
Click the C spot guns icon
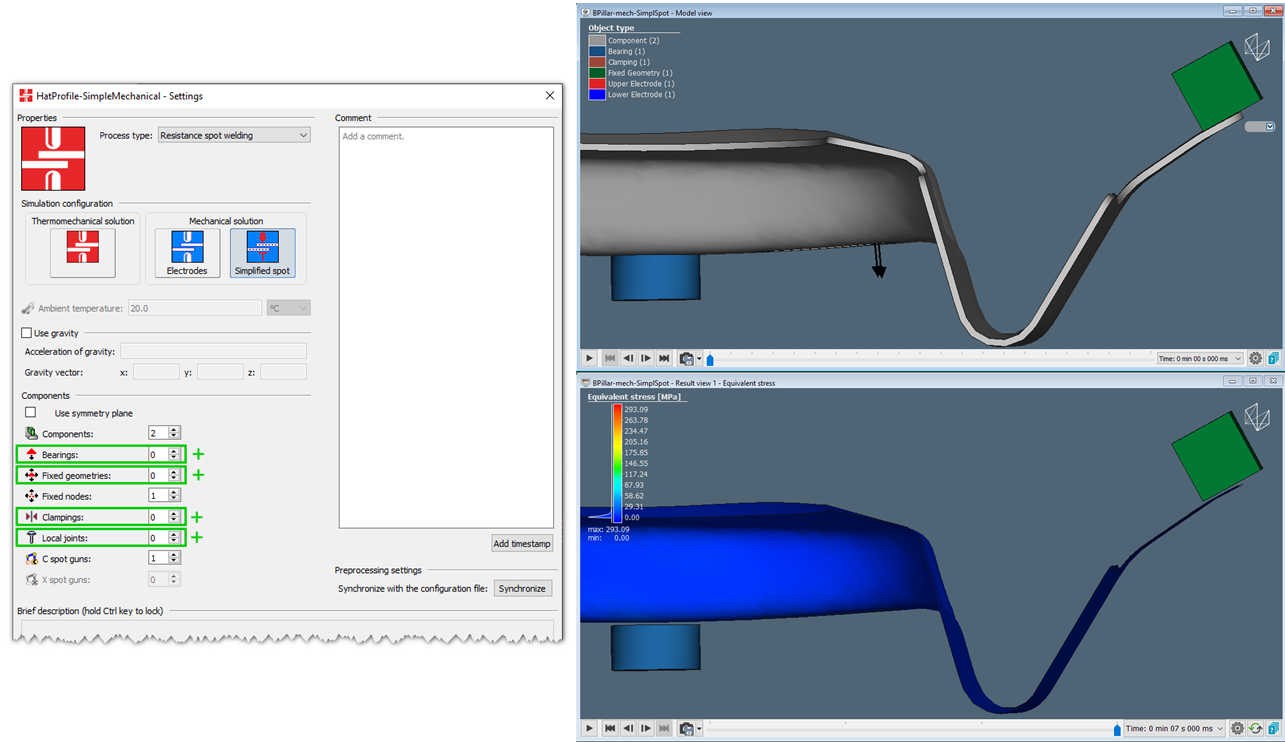[x=29, y=558]
